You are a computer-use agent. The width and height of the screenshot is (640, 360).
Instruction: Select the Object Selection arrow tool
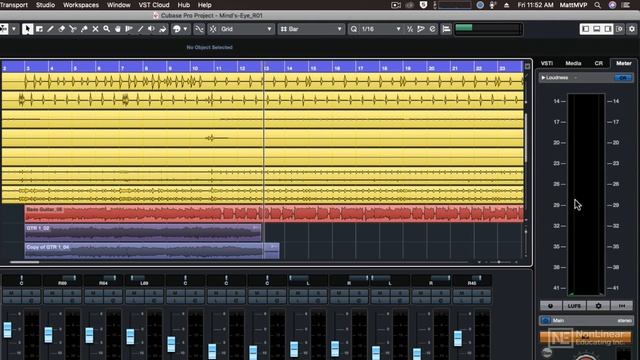click(27, 29)
